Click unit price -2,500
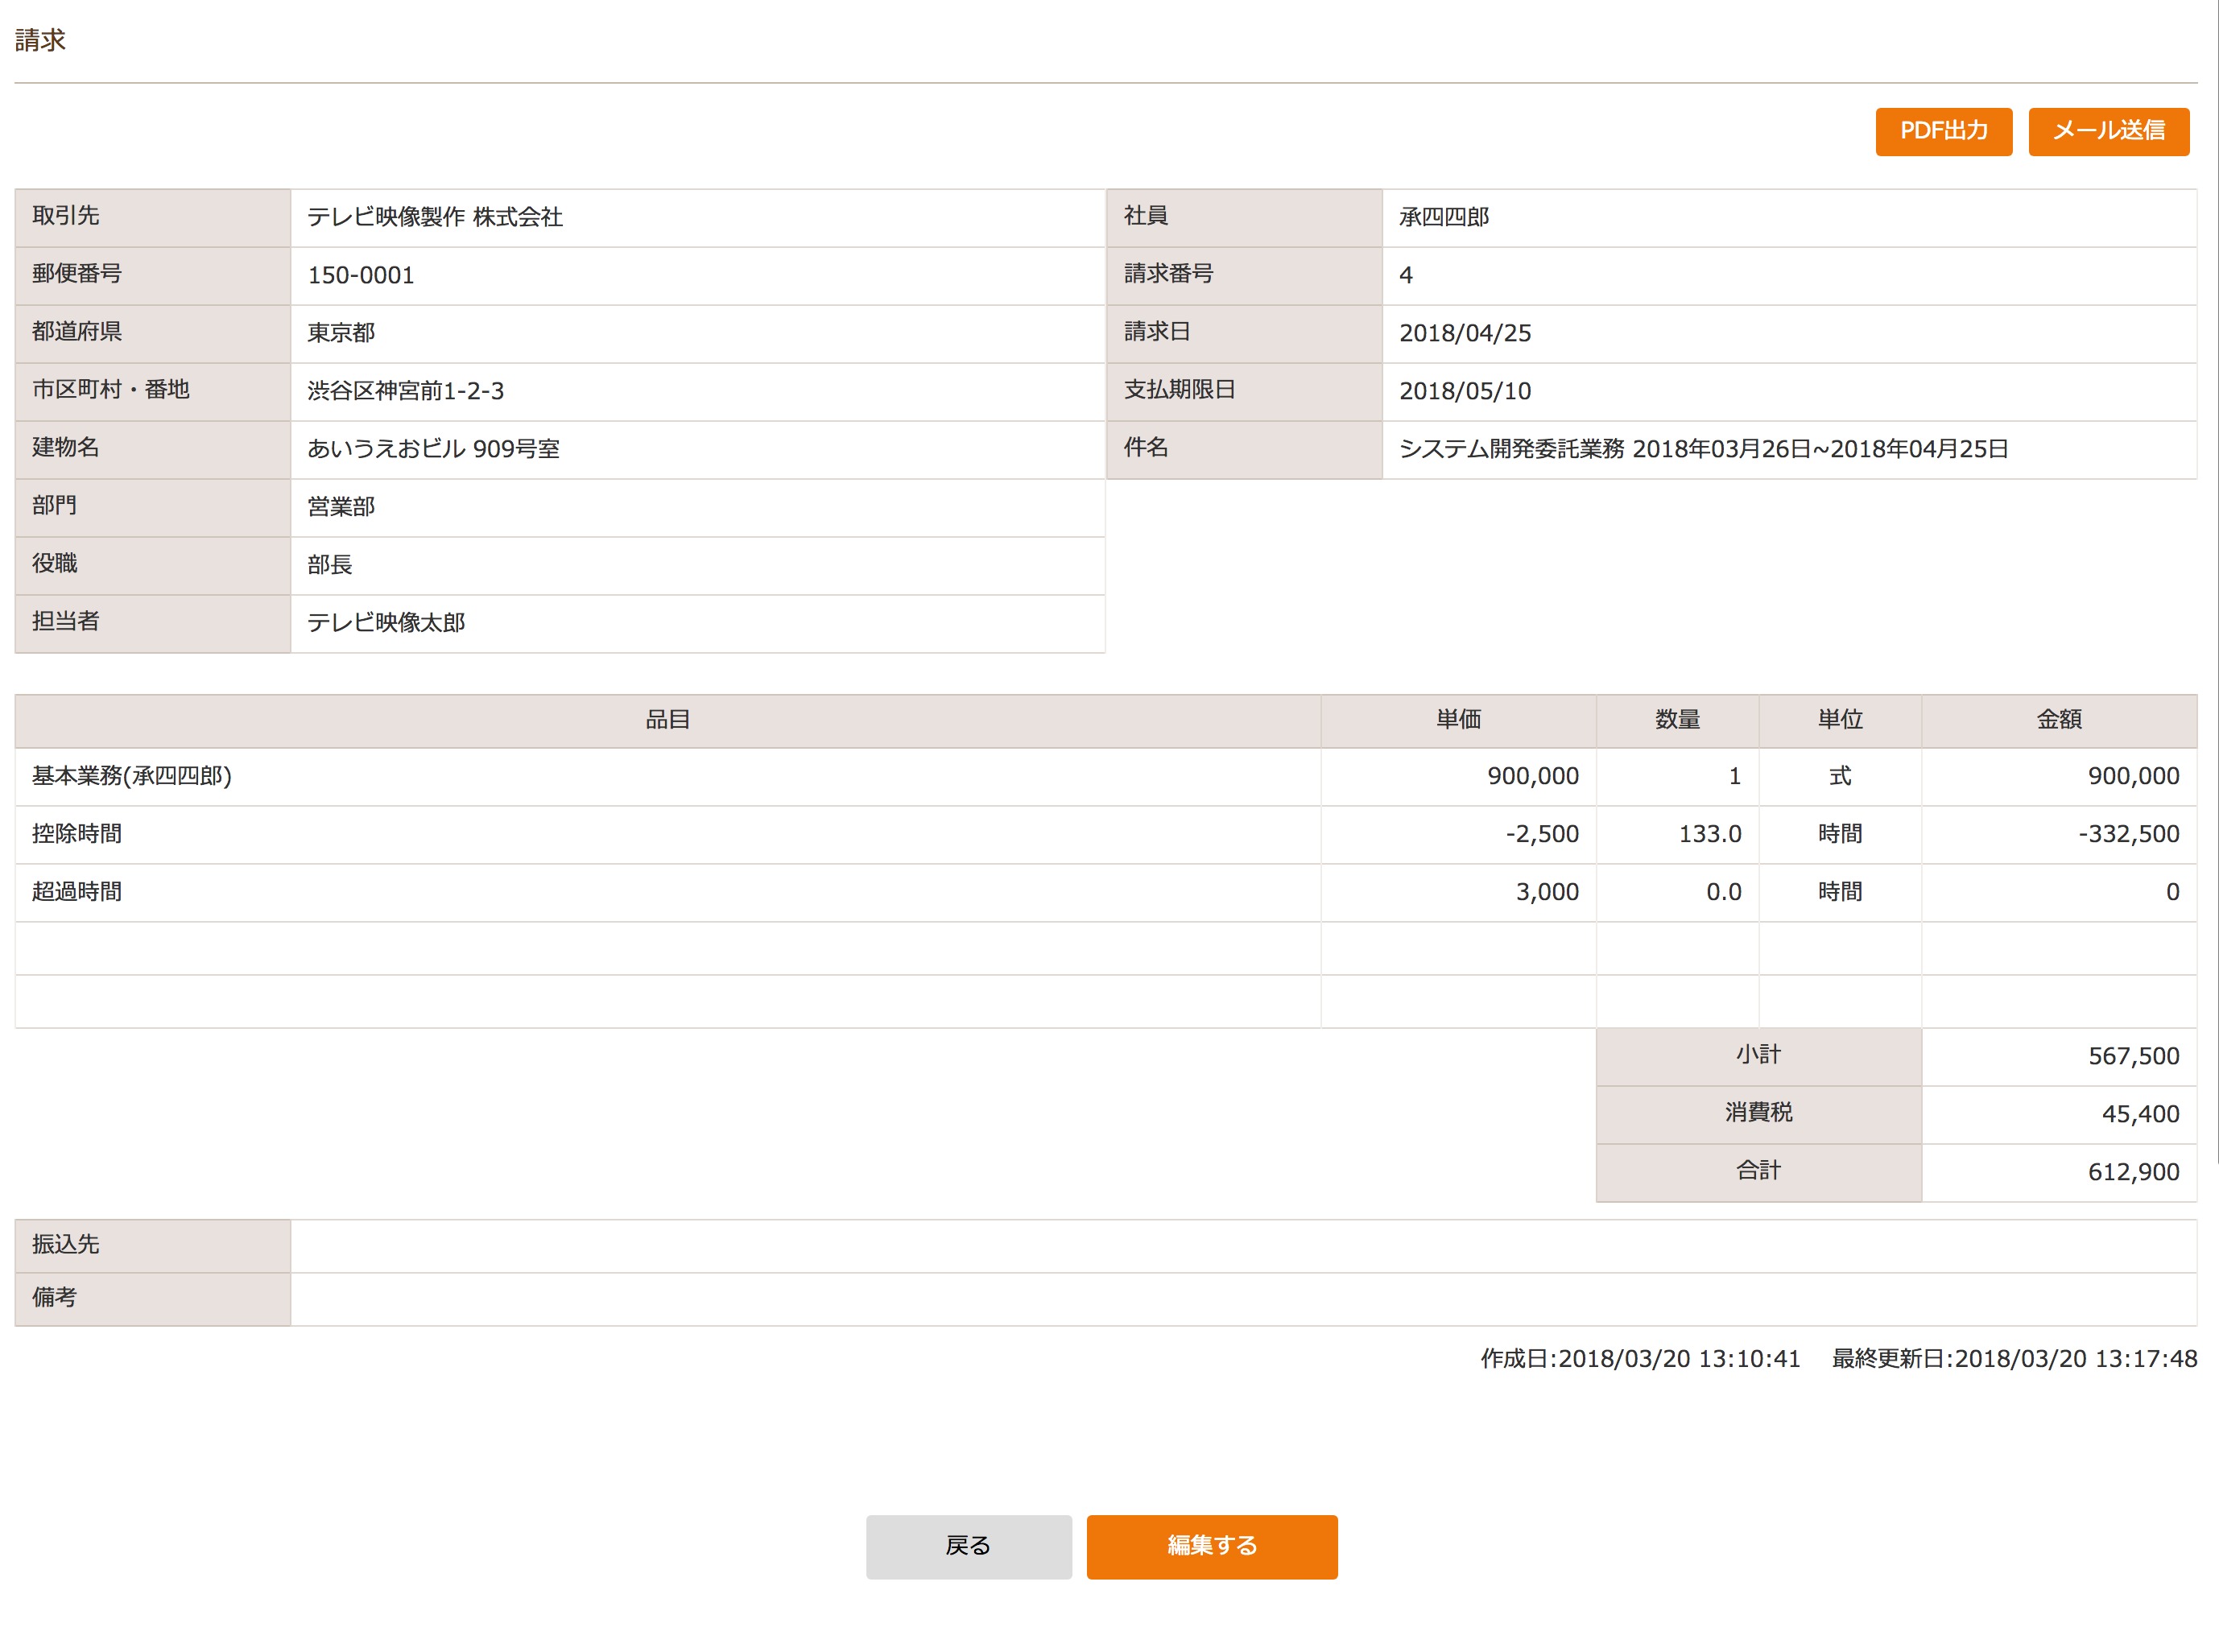The image size is (2219, 1652). [x=1542, y=835]
